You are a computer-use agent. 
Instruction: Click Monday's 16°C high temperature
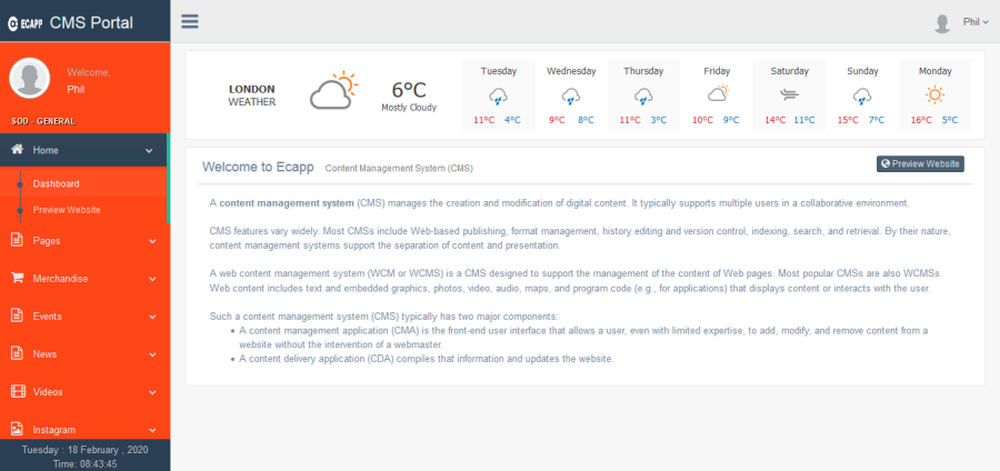(921, 120)
